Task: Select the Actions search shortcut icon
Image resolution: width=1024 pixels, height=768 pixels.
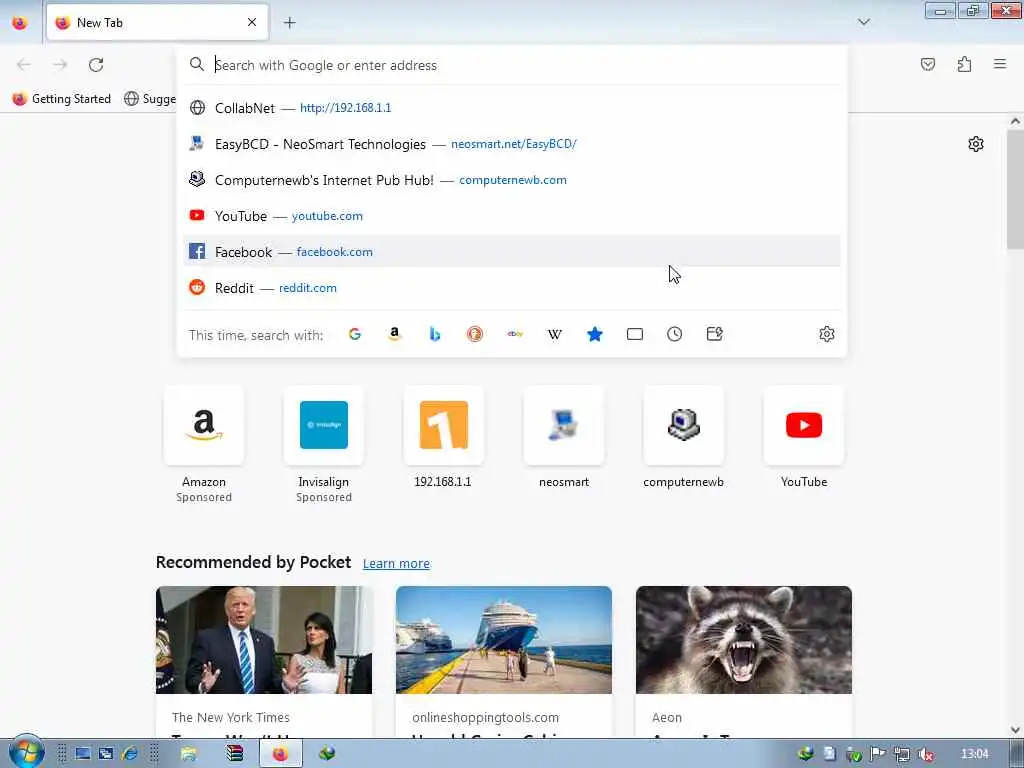Action: (714, 334)
